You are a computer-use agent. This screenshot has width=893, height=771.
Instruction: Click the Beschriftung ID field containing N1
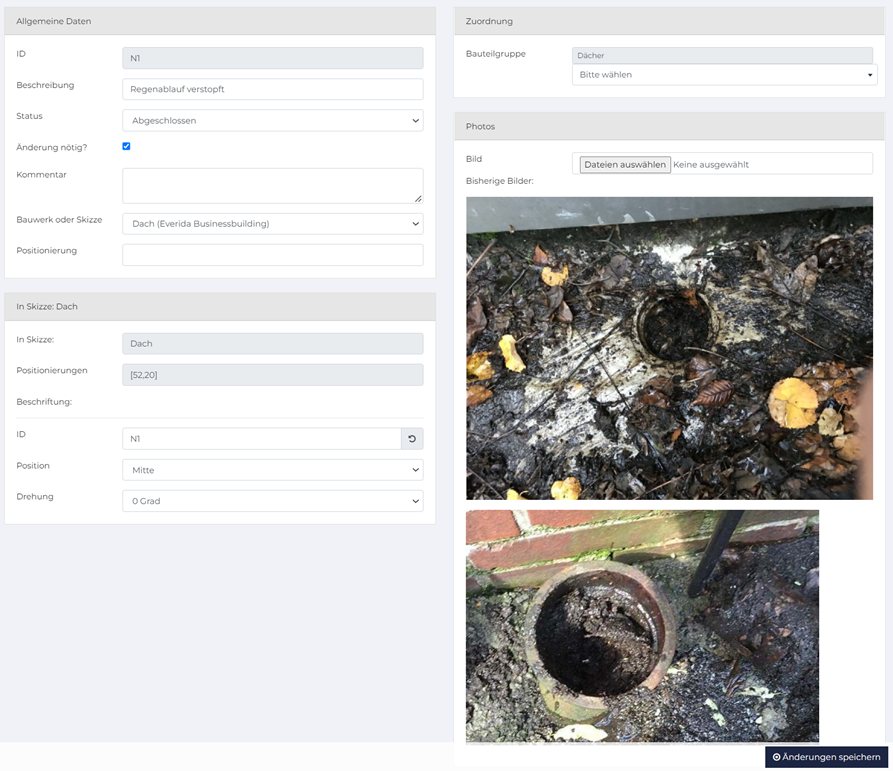(262, 439)
